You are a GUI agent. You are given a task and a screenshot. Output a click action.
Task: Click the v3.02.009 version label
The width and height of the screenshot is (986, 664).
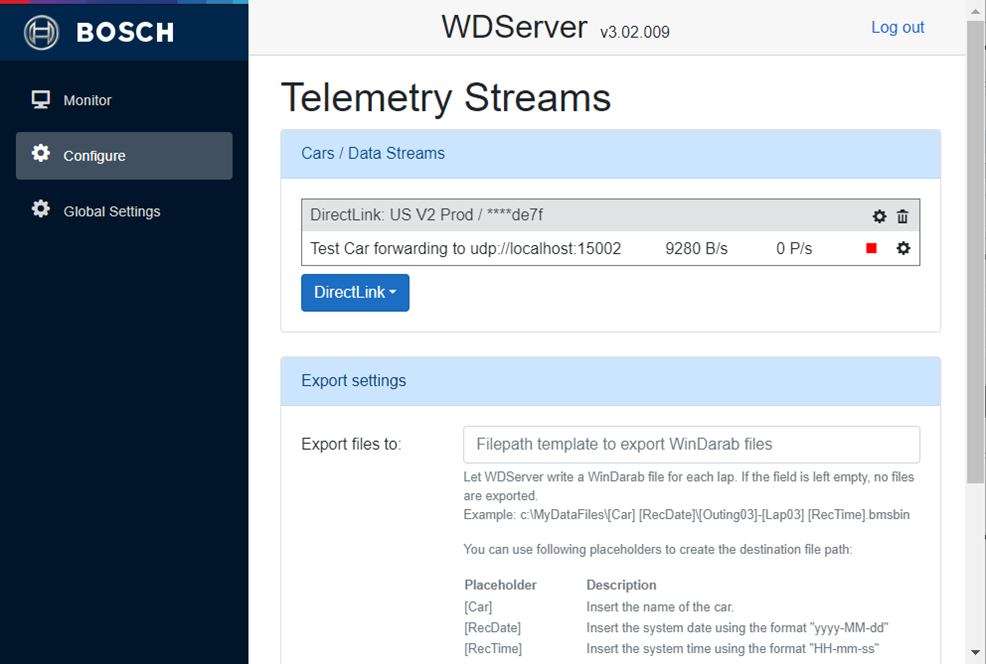(634, 32)
